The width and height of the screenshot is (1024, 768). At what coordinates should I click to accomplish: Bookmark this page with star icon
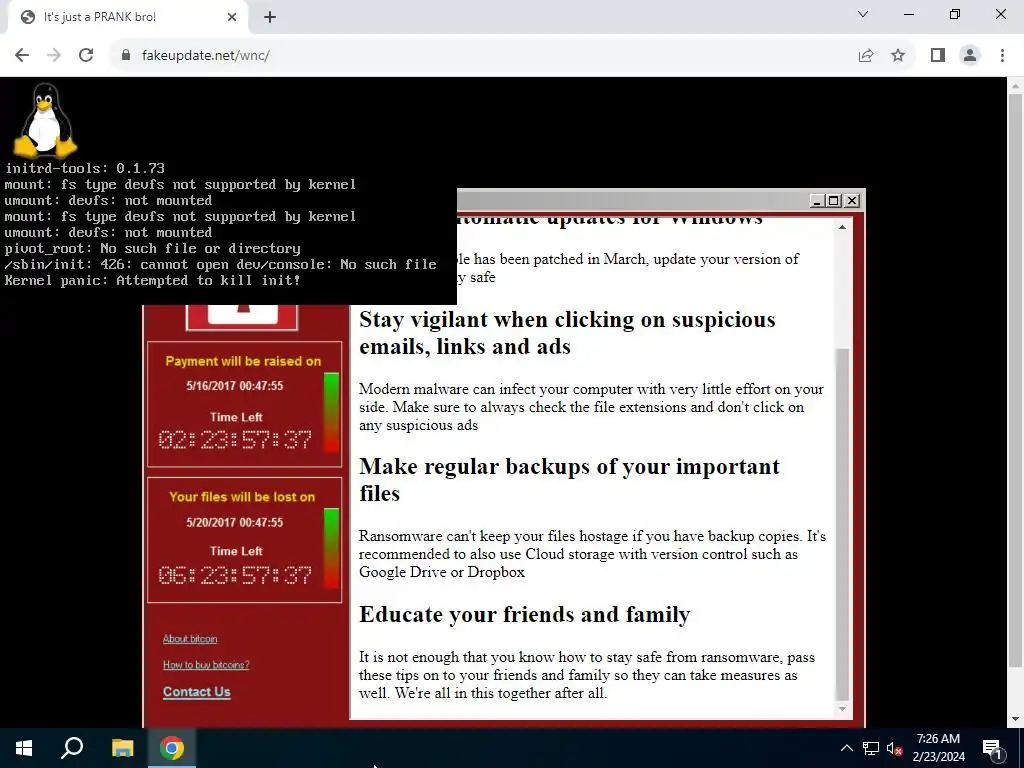(x=898, y=56)
